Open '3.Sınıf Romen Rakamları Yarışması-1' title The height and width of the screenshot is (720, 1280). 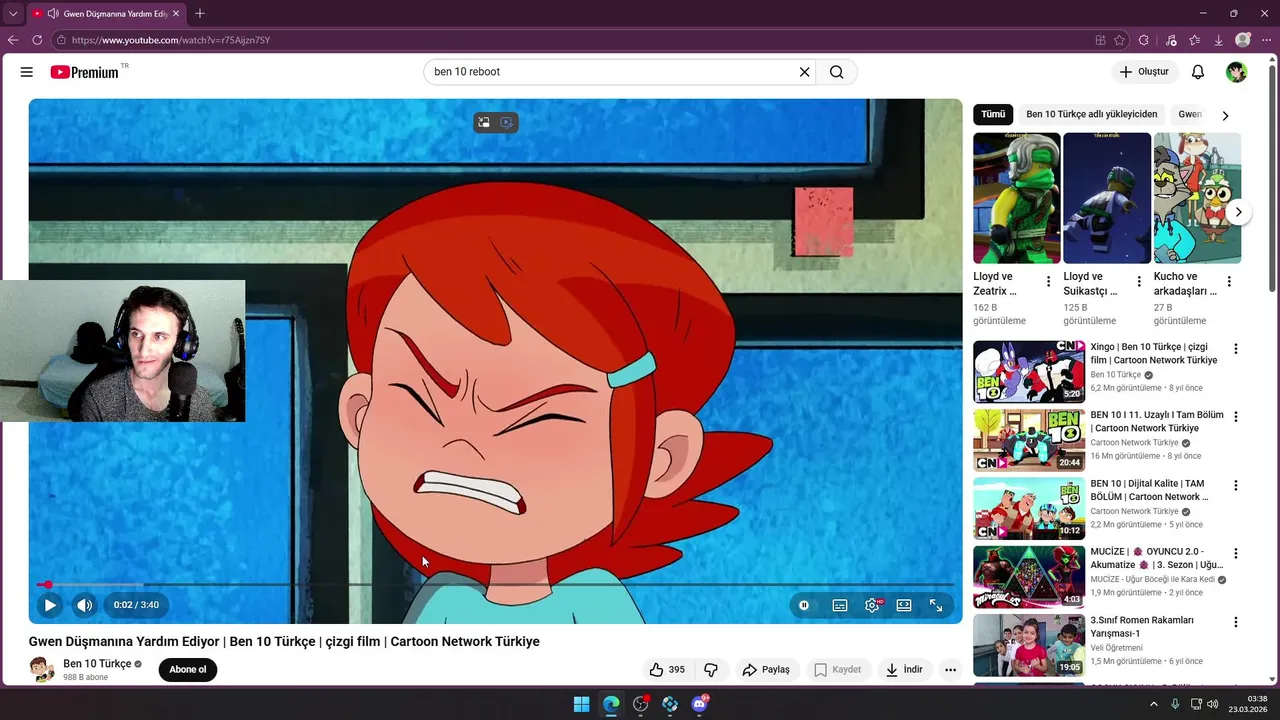pos(1142,627)
